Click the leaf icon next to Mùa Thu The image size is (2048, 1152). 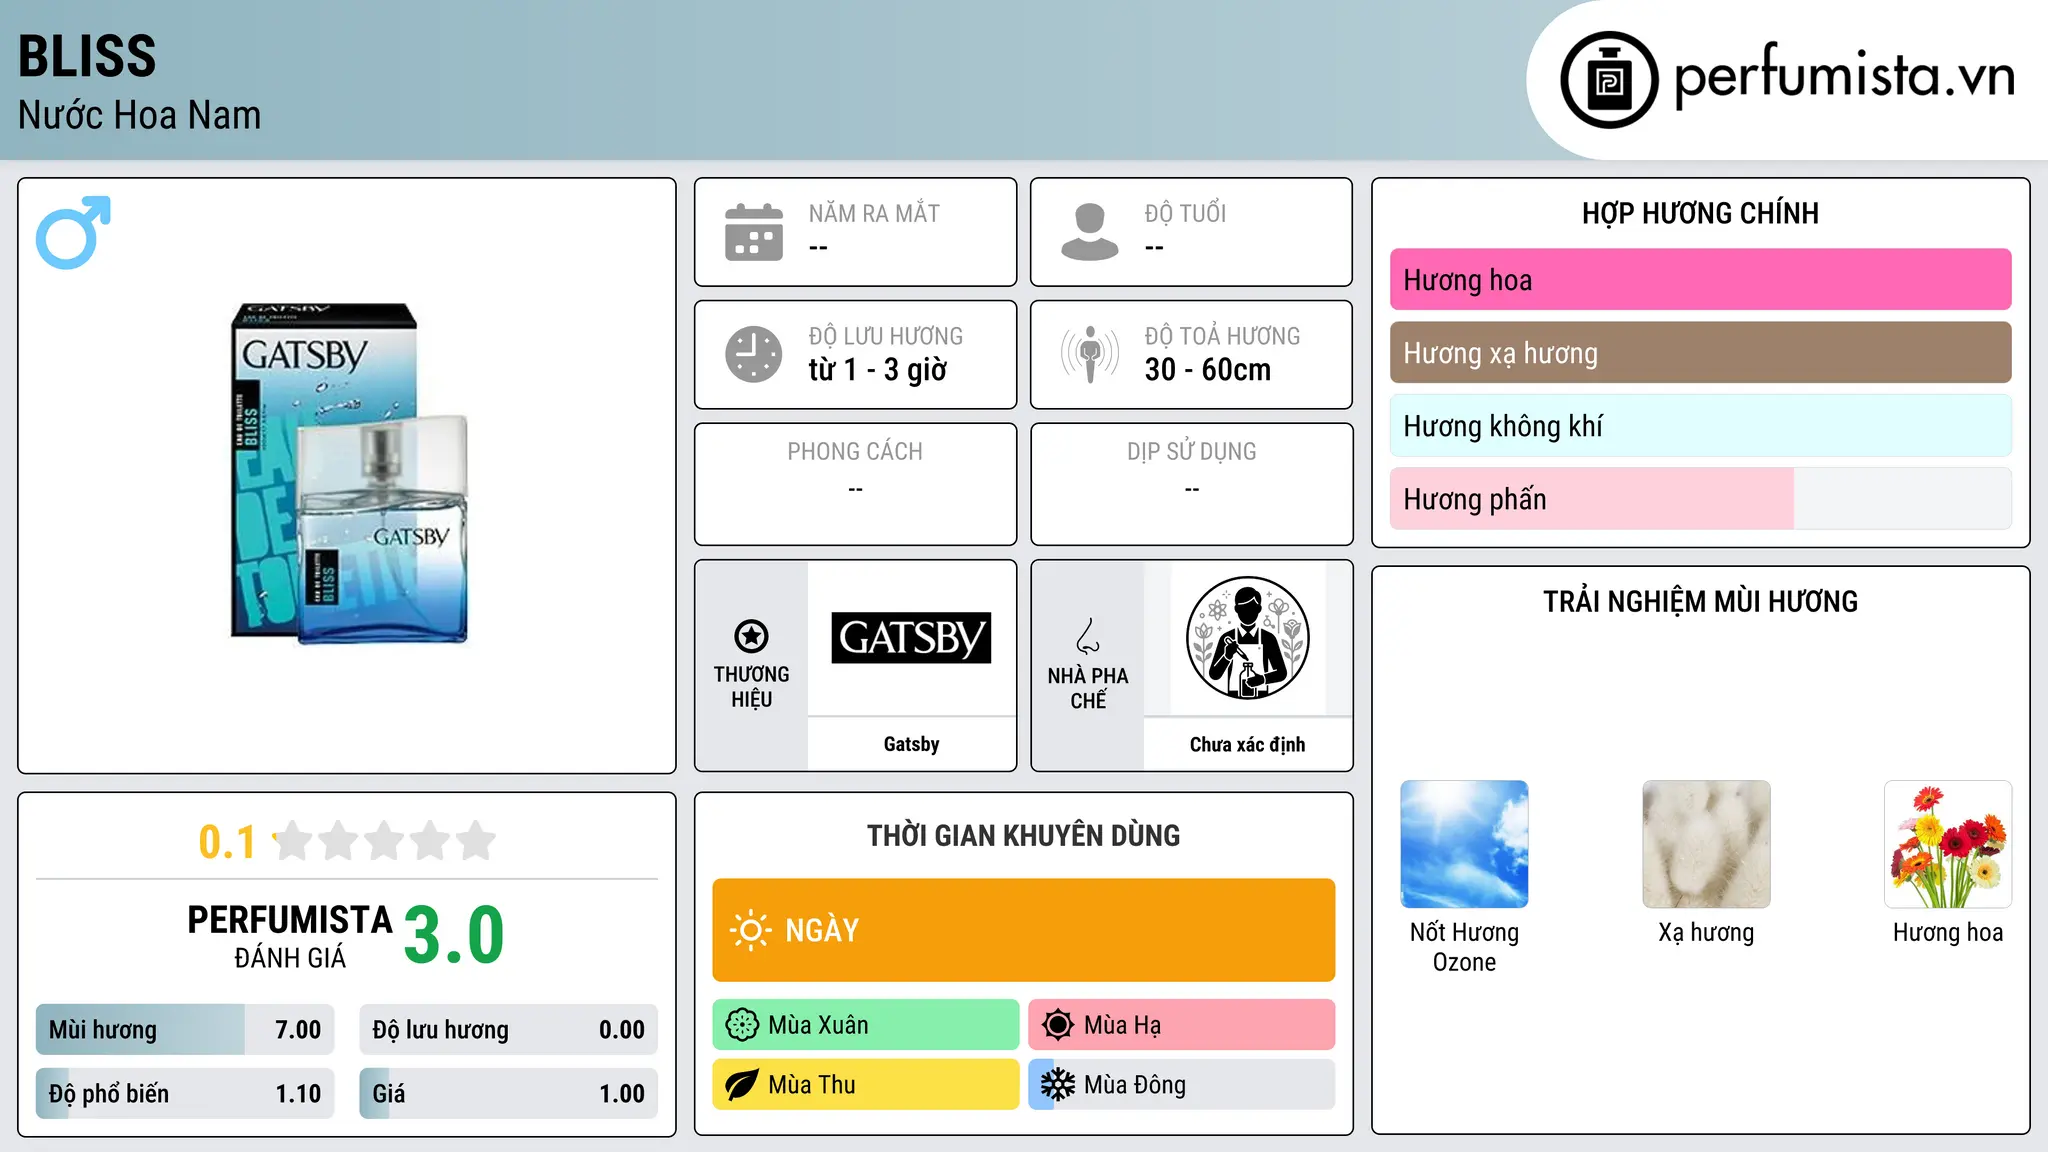point(742,1085)
